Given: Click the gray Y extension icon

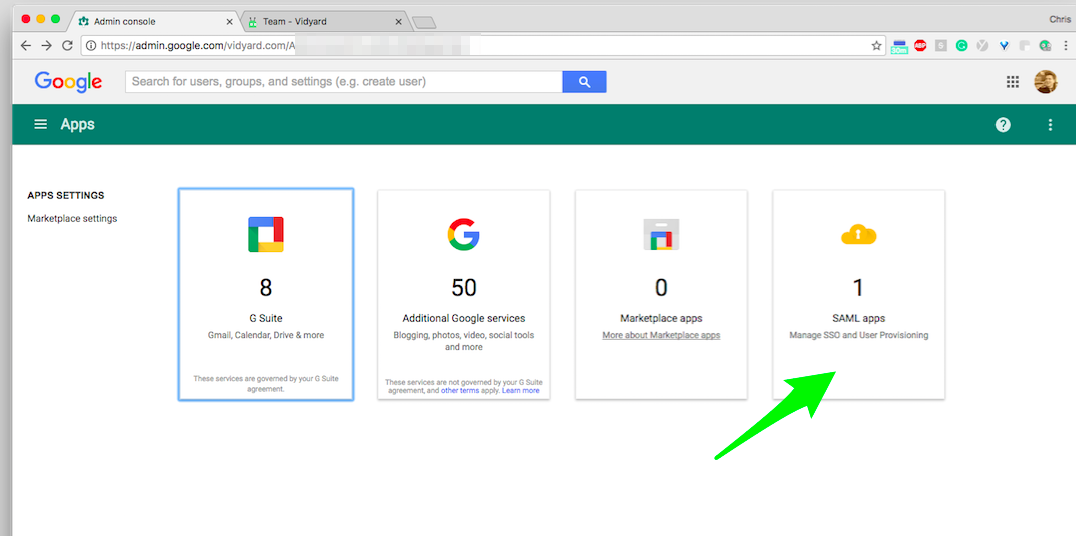Looking at the screenshot, I should coord(983,46).
